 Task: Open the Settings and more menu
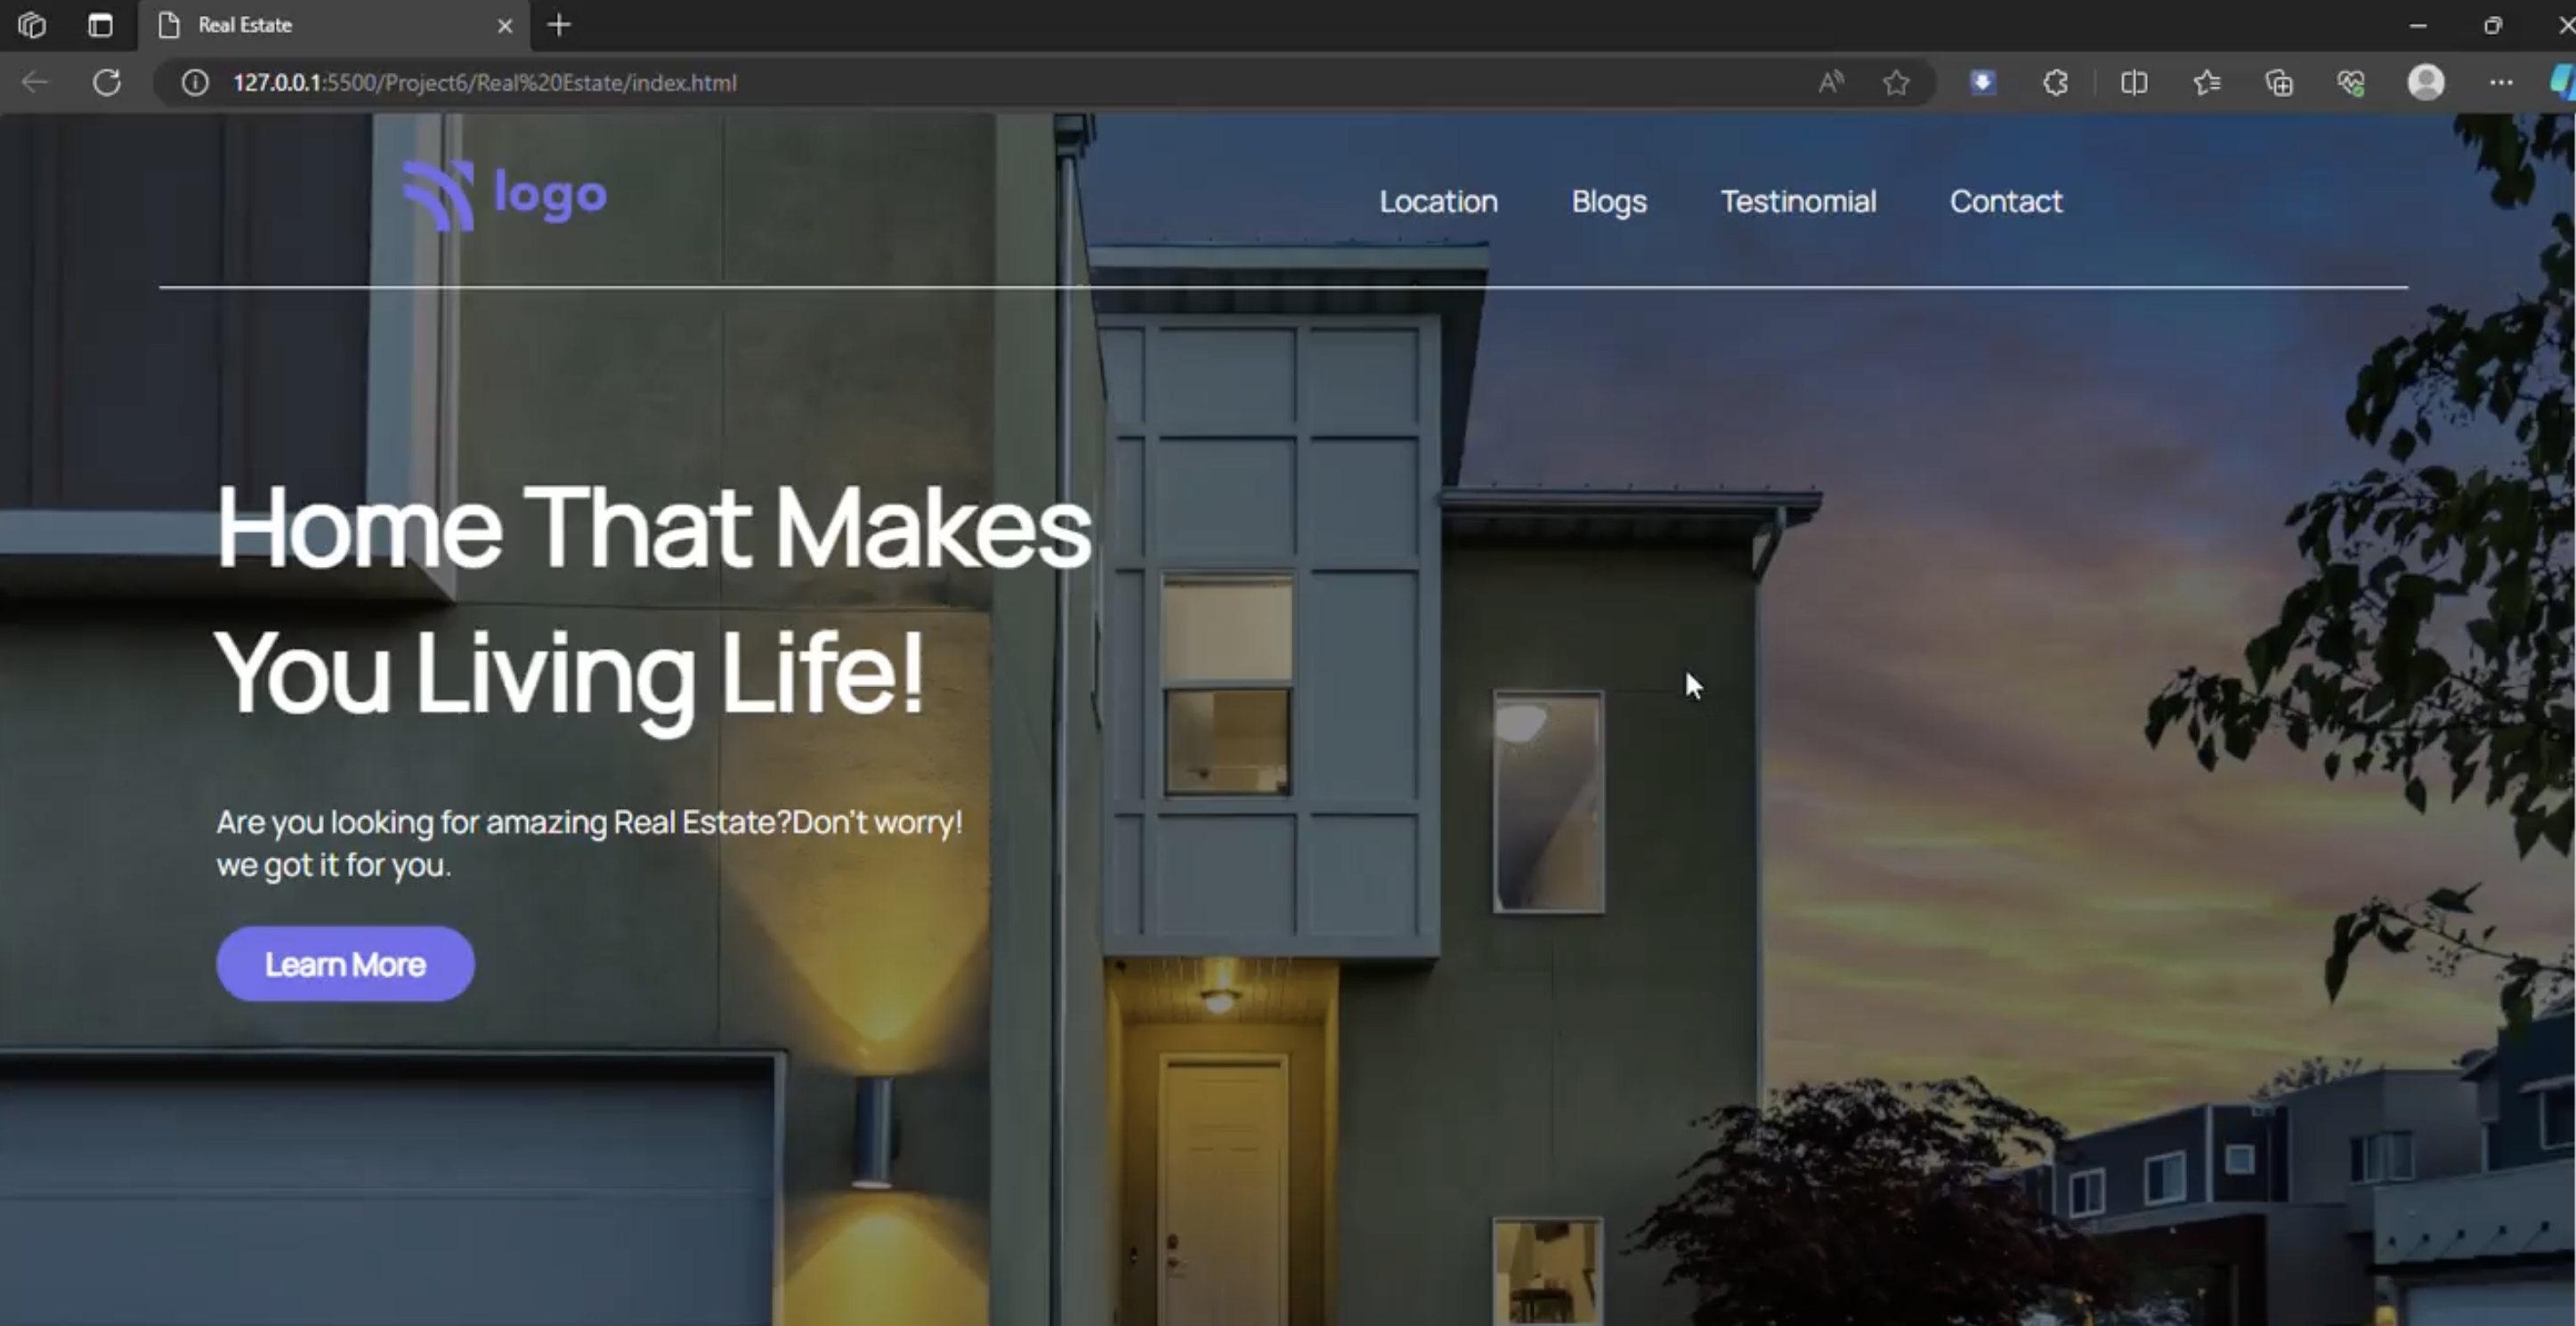tap(2501, 82)
